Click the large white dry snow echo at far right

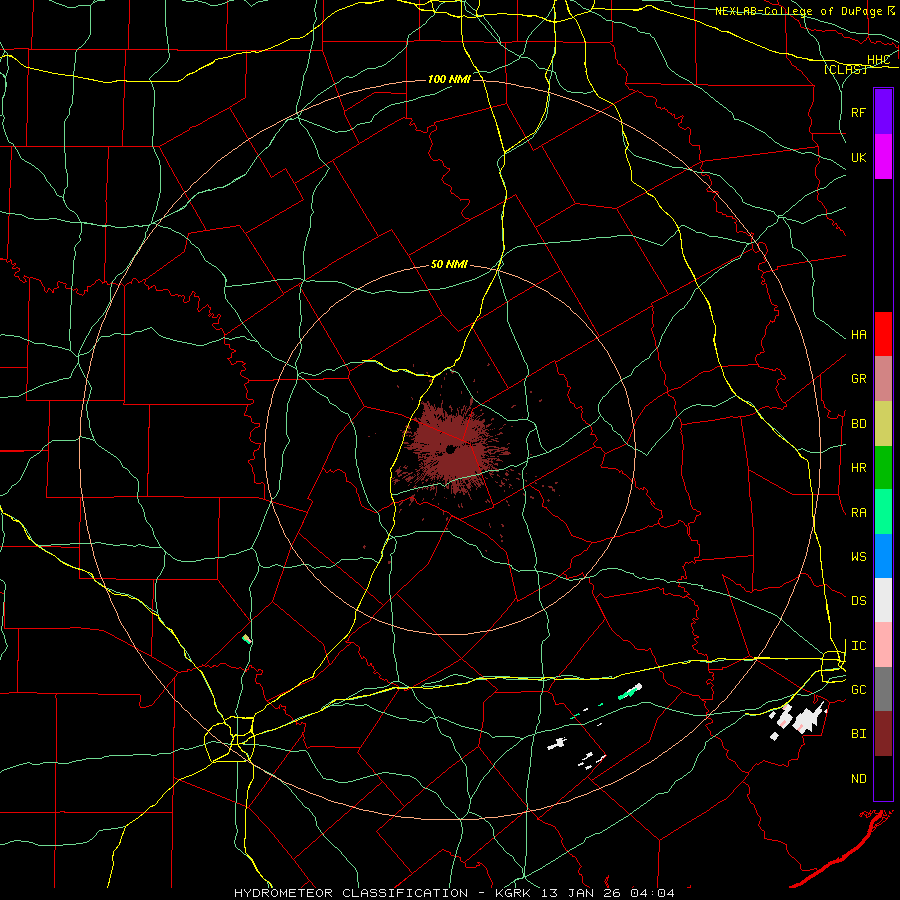click(x=808, y=718)
